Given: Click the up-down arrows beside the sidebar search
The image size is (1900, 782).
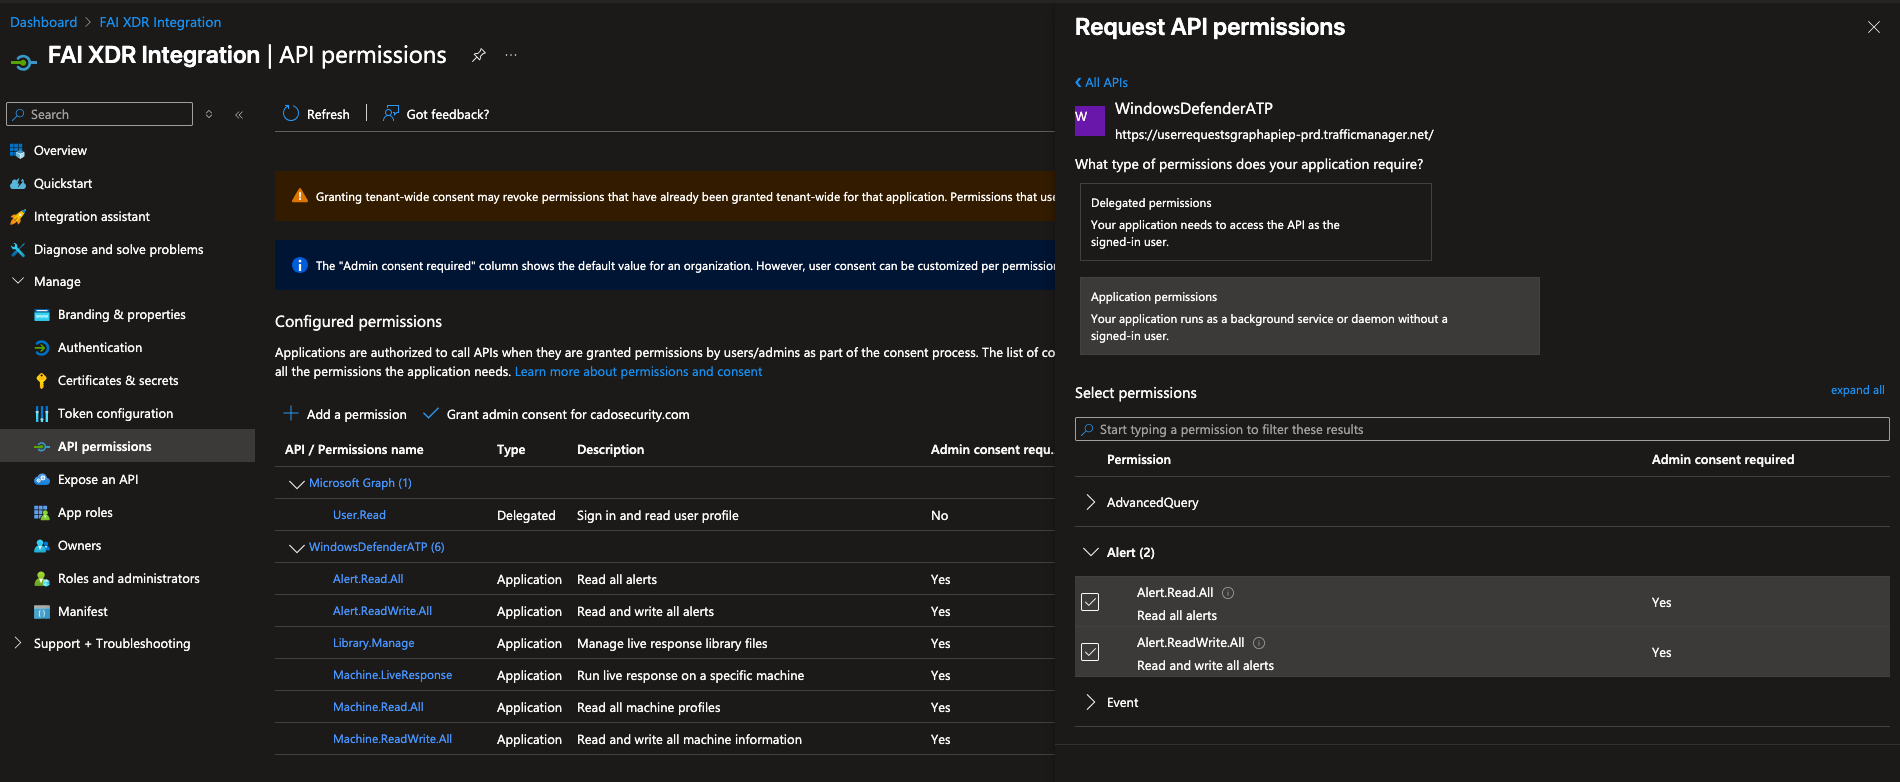Looking at the screenshot, I should 209,115.
